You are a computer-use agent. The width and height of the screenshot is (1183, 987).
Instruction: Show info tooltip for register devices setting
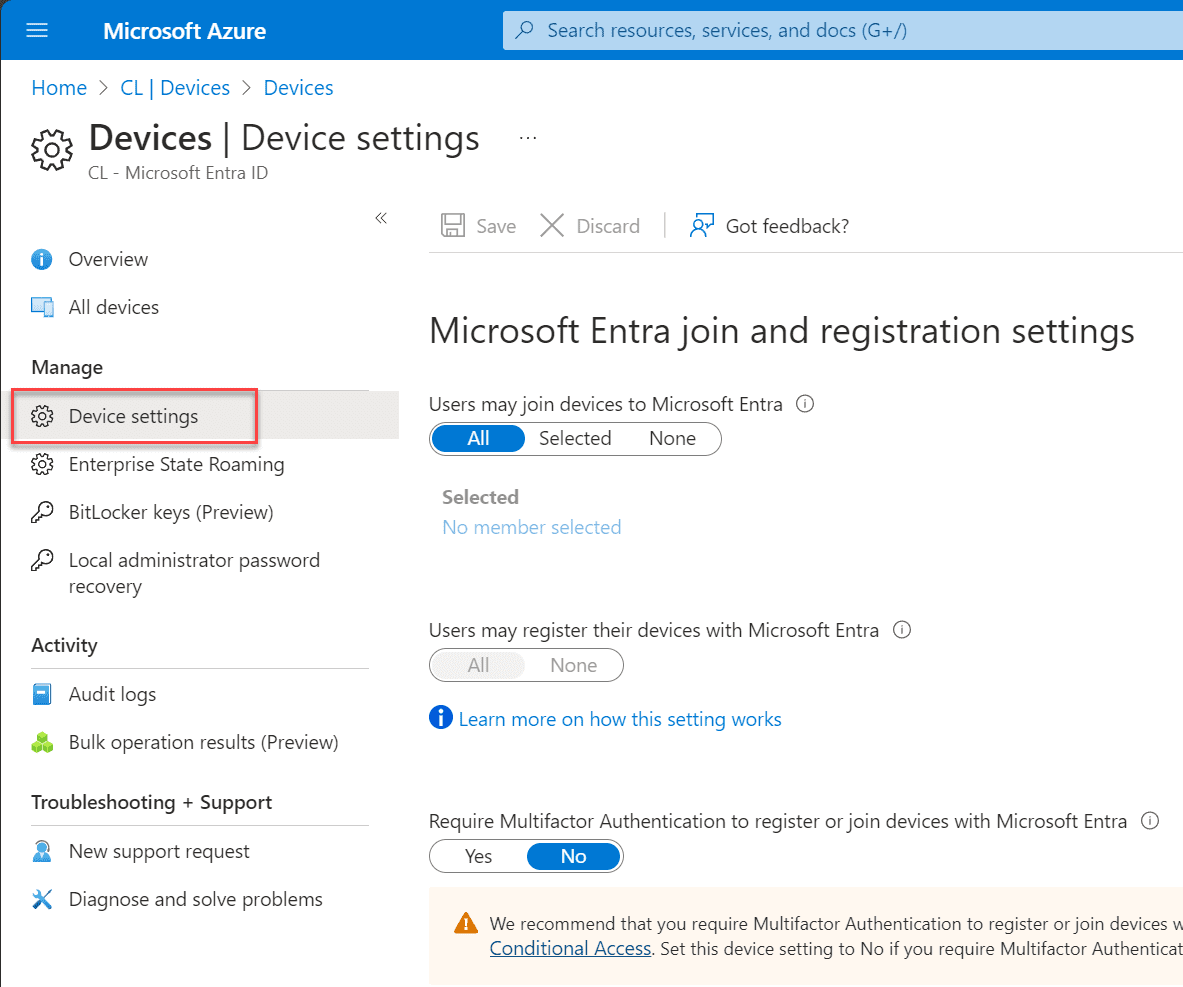(902, 629)
